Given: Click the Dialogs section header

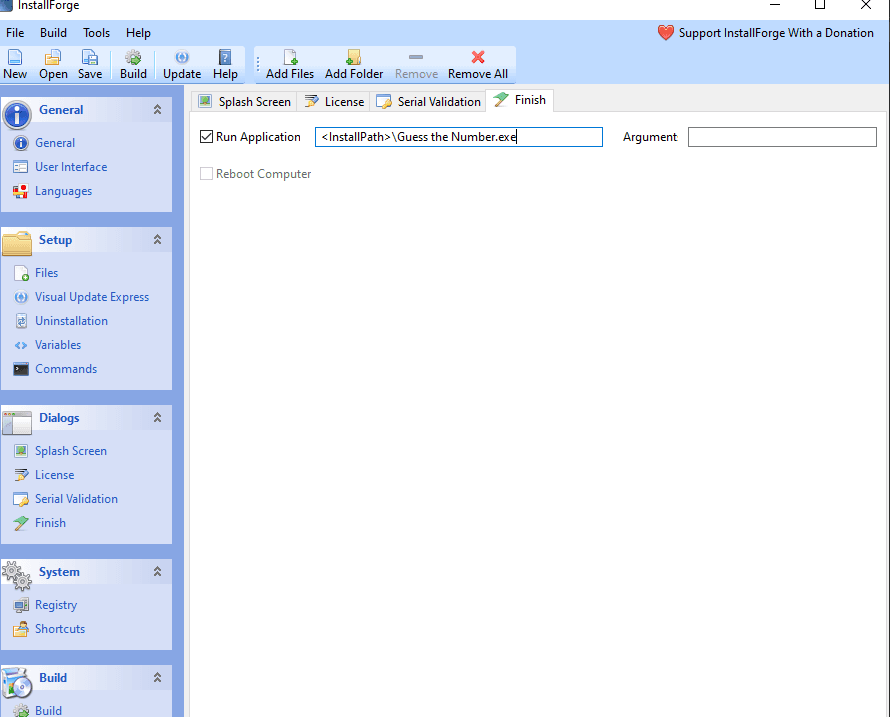Looking at the screenshot, I should coord(86,418).
